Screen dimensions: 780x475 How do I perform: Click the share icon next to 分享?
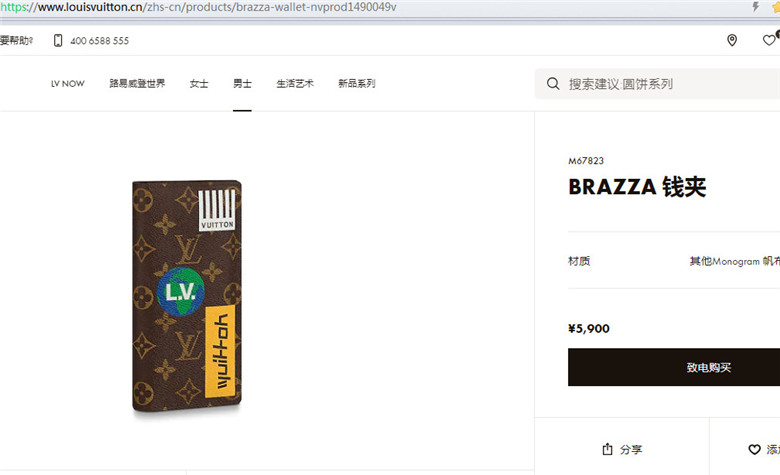click(x=607, y=449)
